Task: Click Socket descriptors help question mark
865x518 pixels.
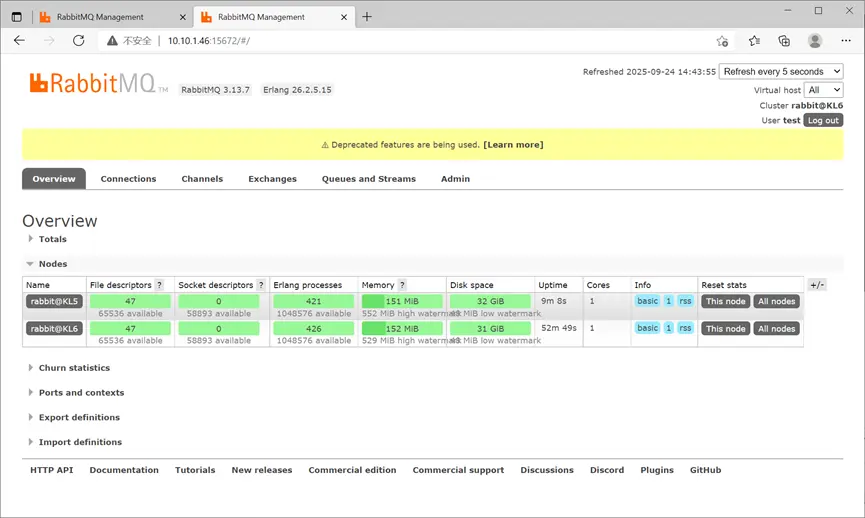Action: click(x=261, y=285)
